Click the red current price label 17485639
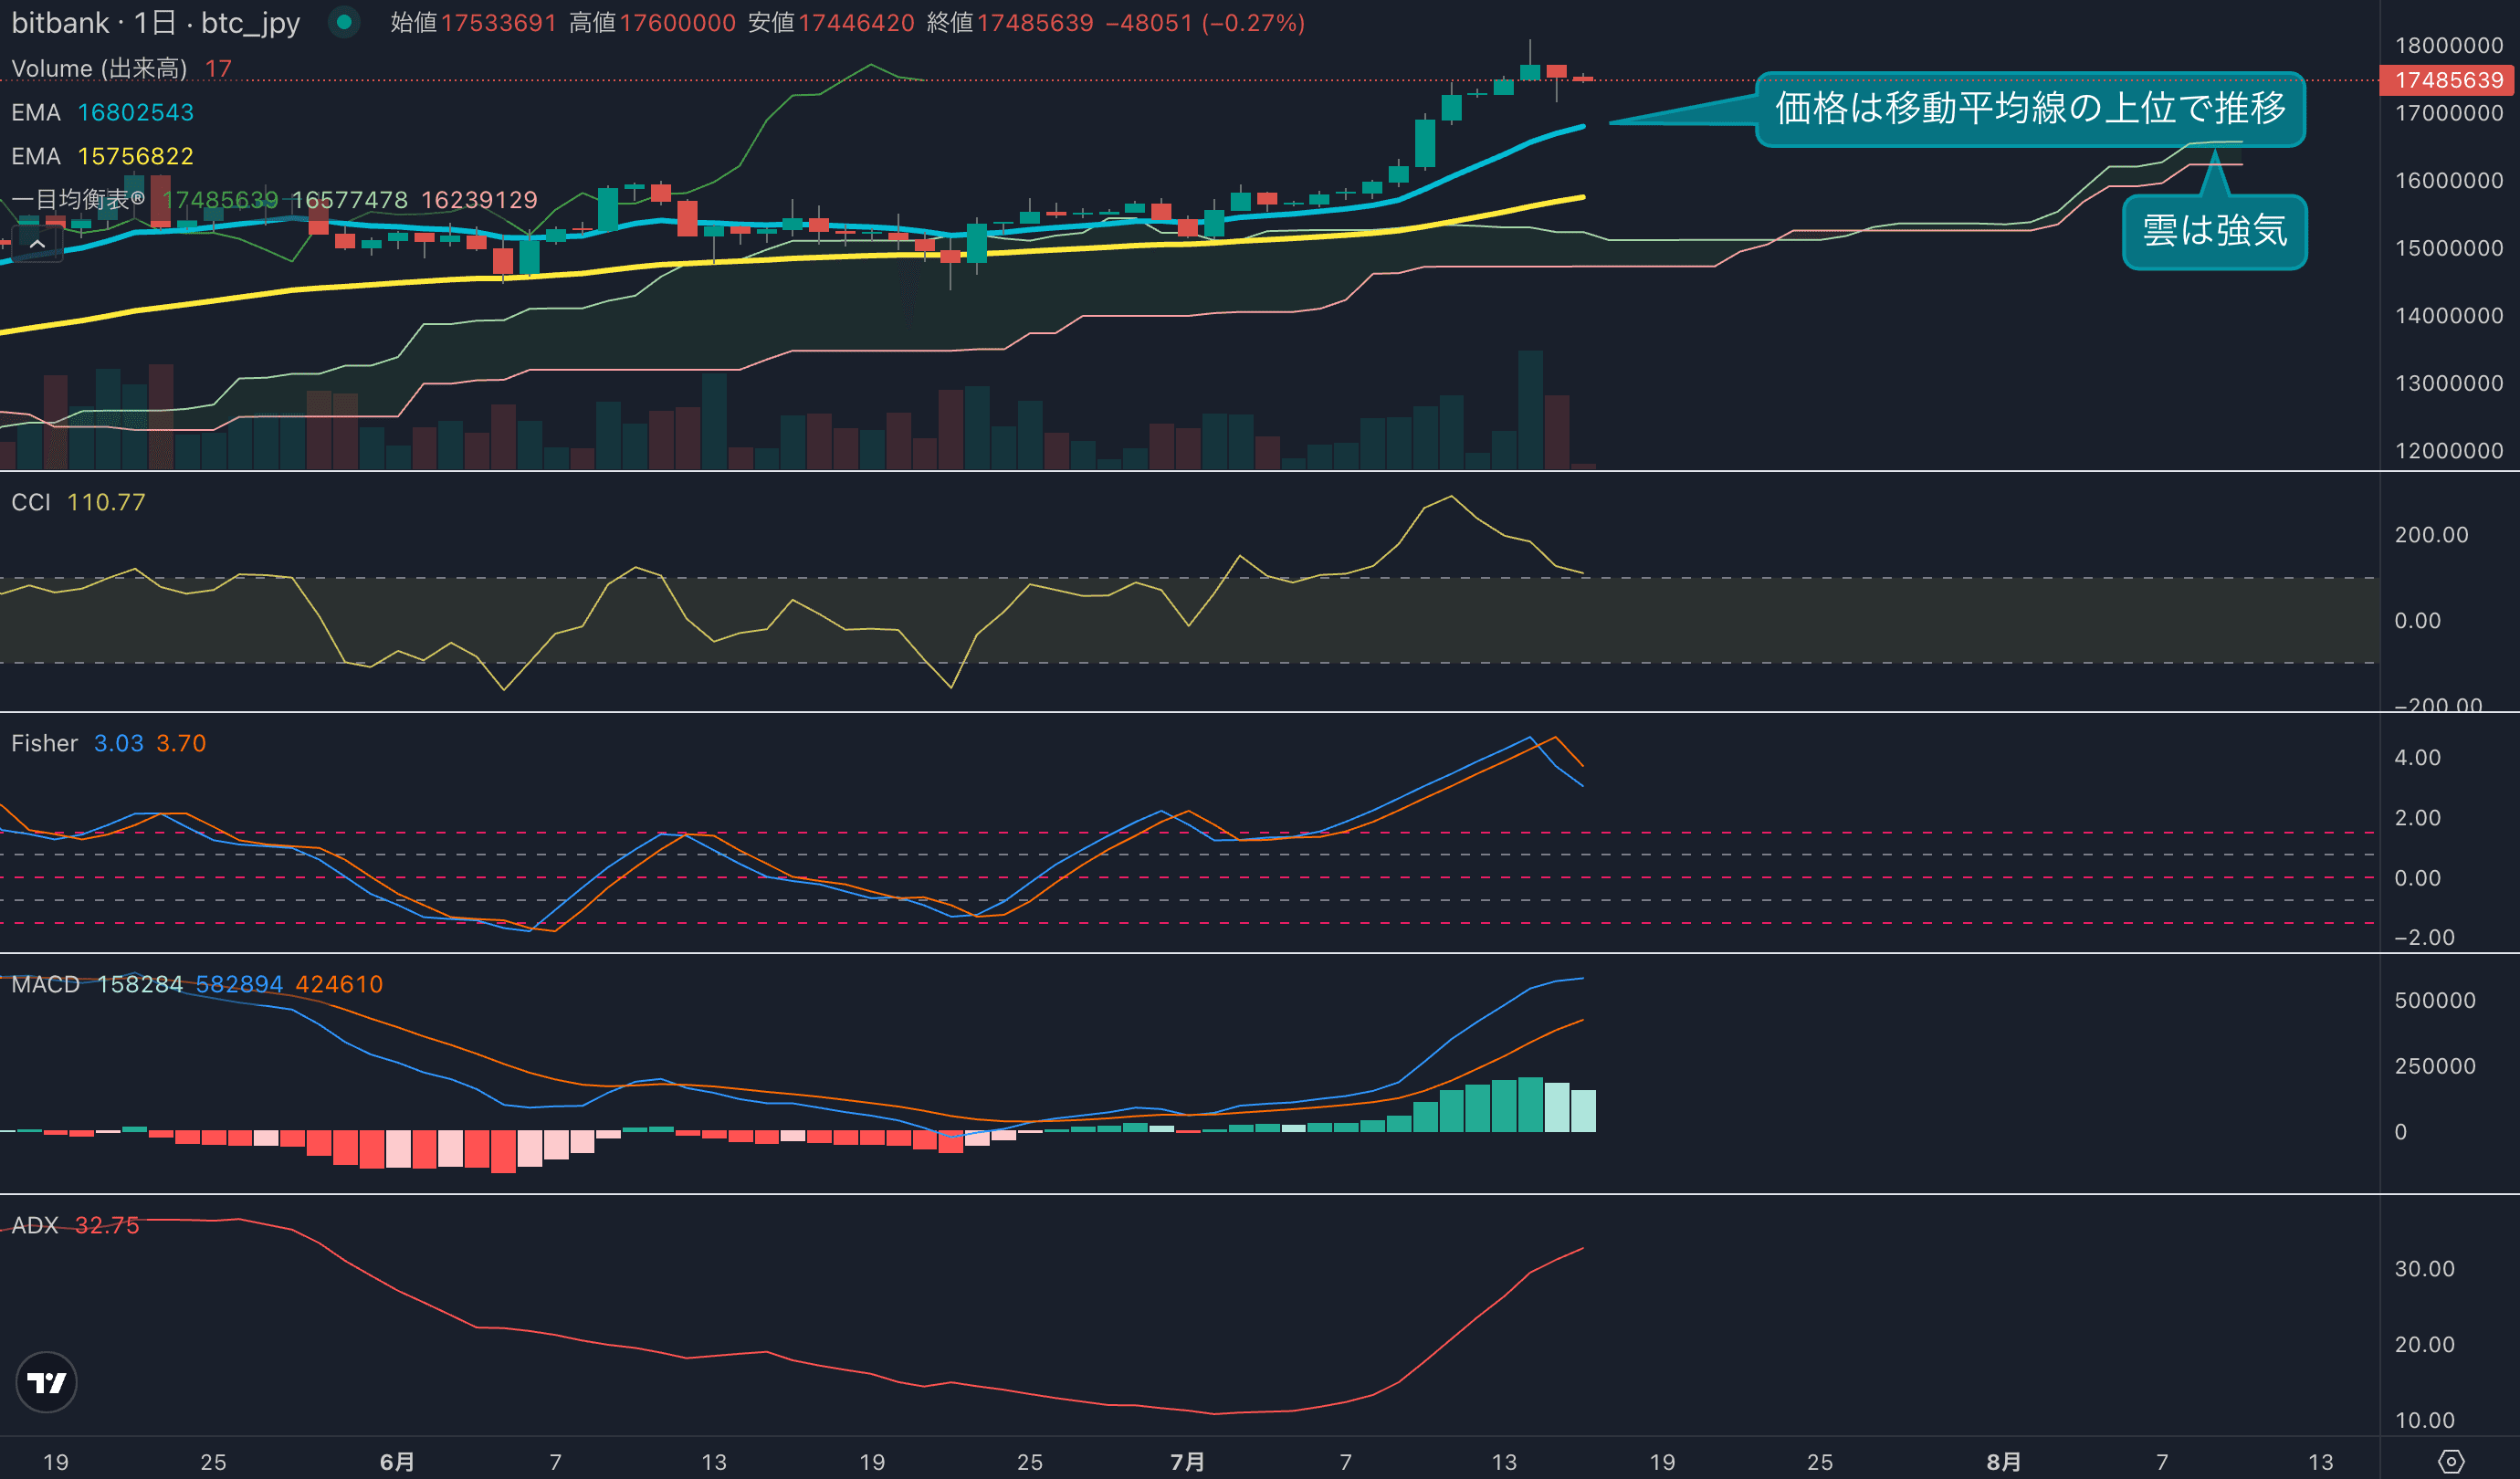Viewport: 2520px width, 1479px height. [x=2448, y=80]
